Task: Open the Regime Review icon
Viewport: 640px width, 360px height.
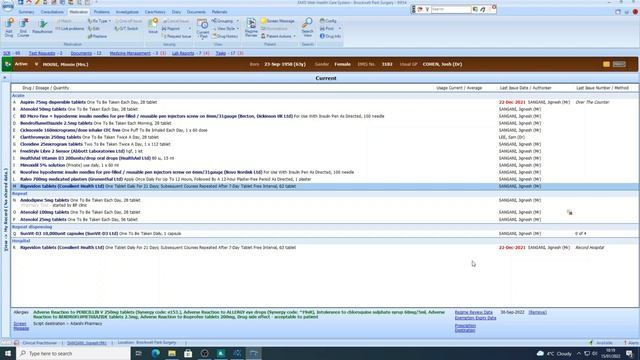Action: tap(251, 27)
